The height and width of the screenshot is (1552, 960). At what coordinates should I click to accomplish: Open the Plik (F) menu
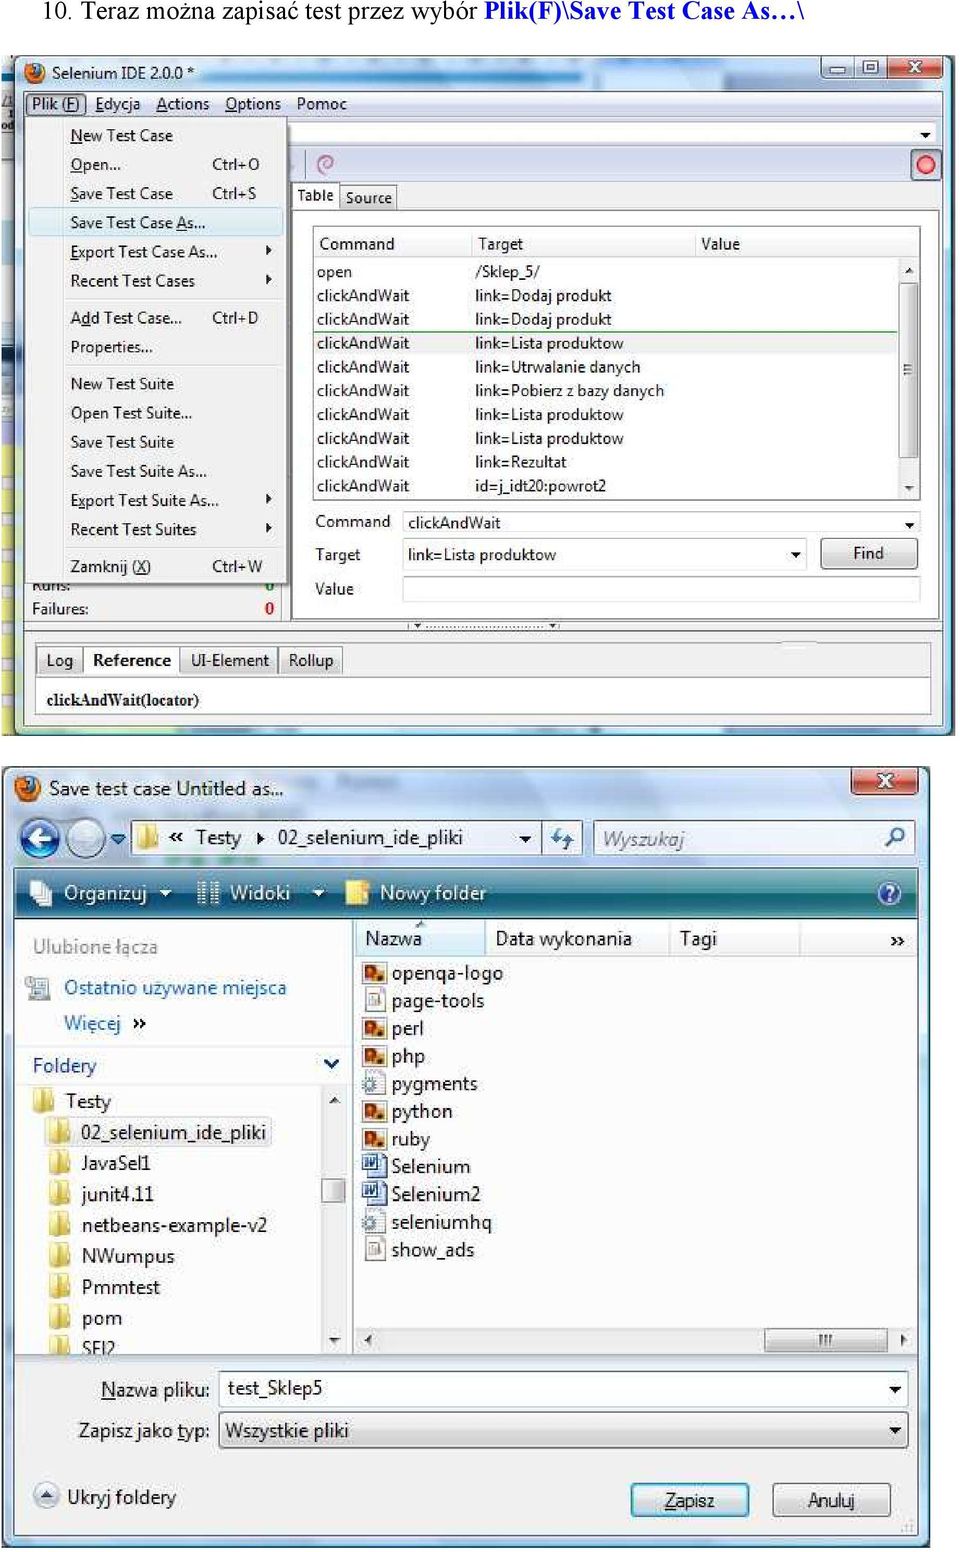pos(55,104)
